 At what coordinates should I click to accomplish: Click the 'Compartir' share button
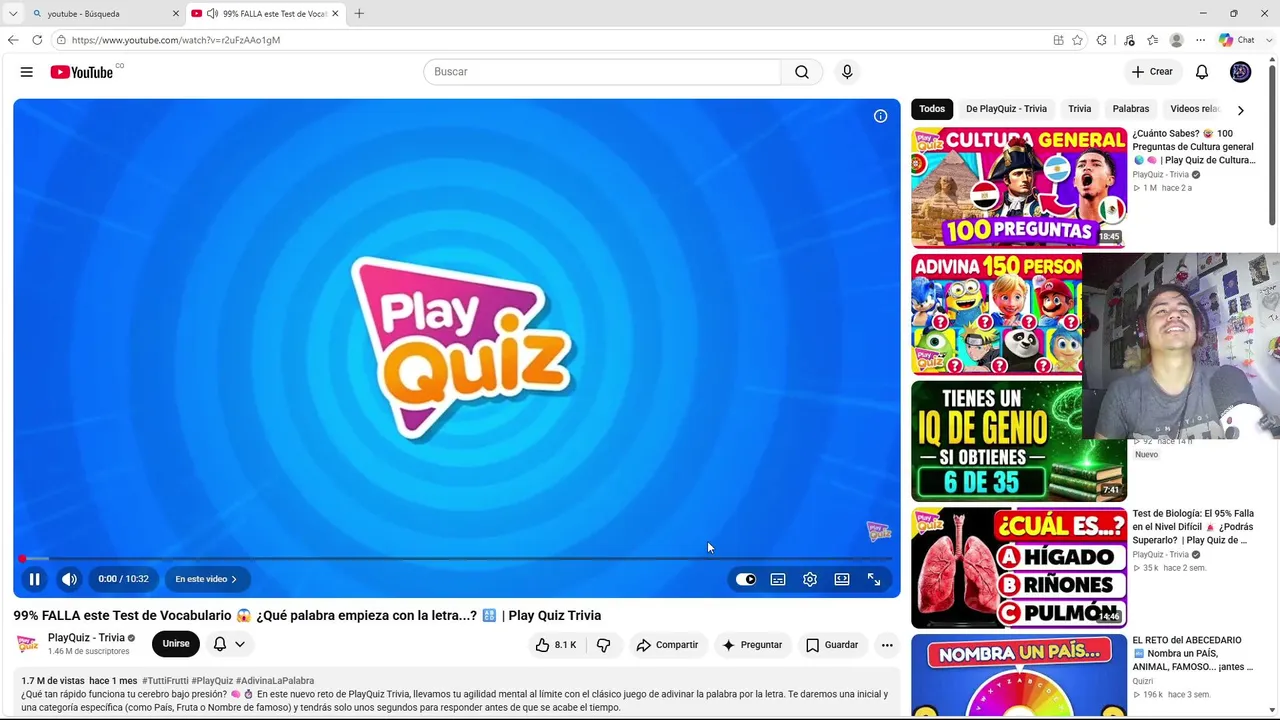point(667,645)
